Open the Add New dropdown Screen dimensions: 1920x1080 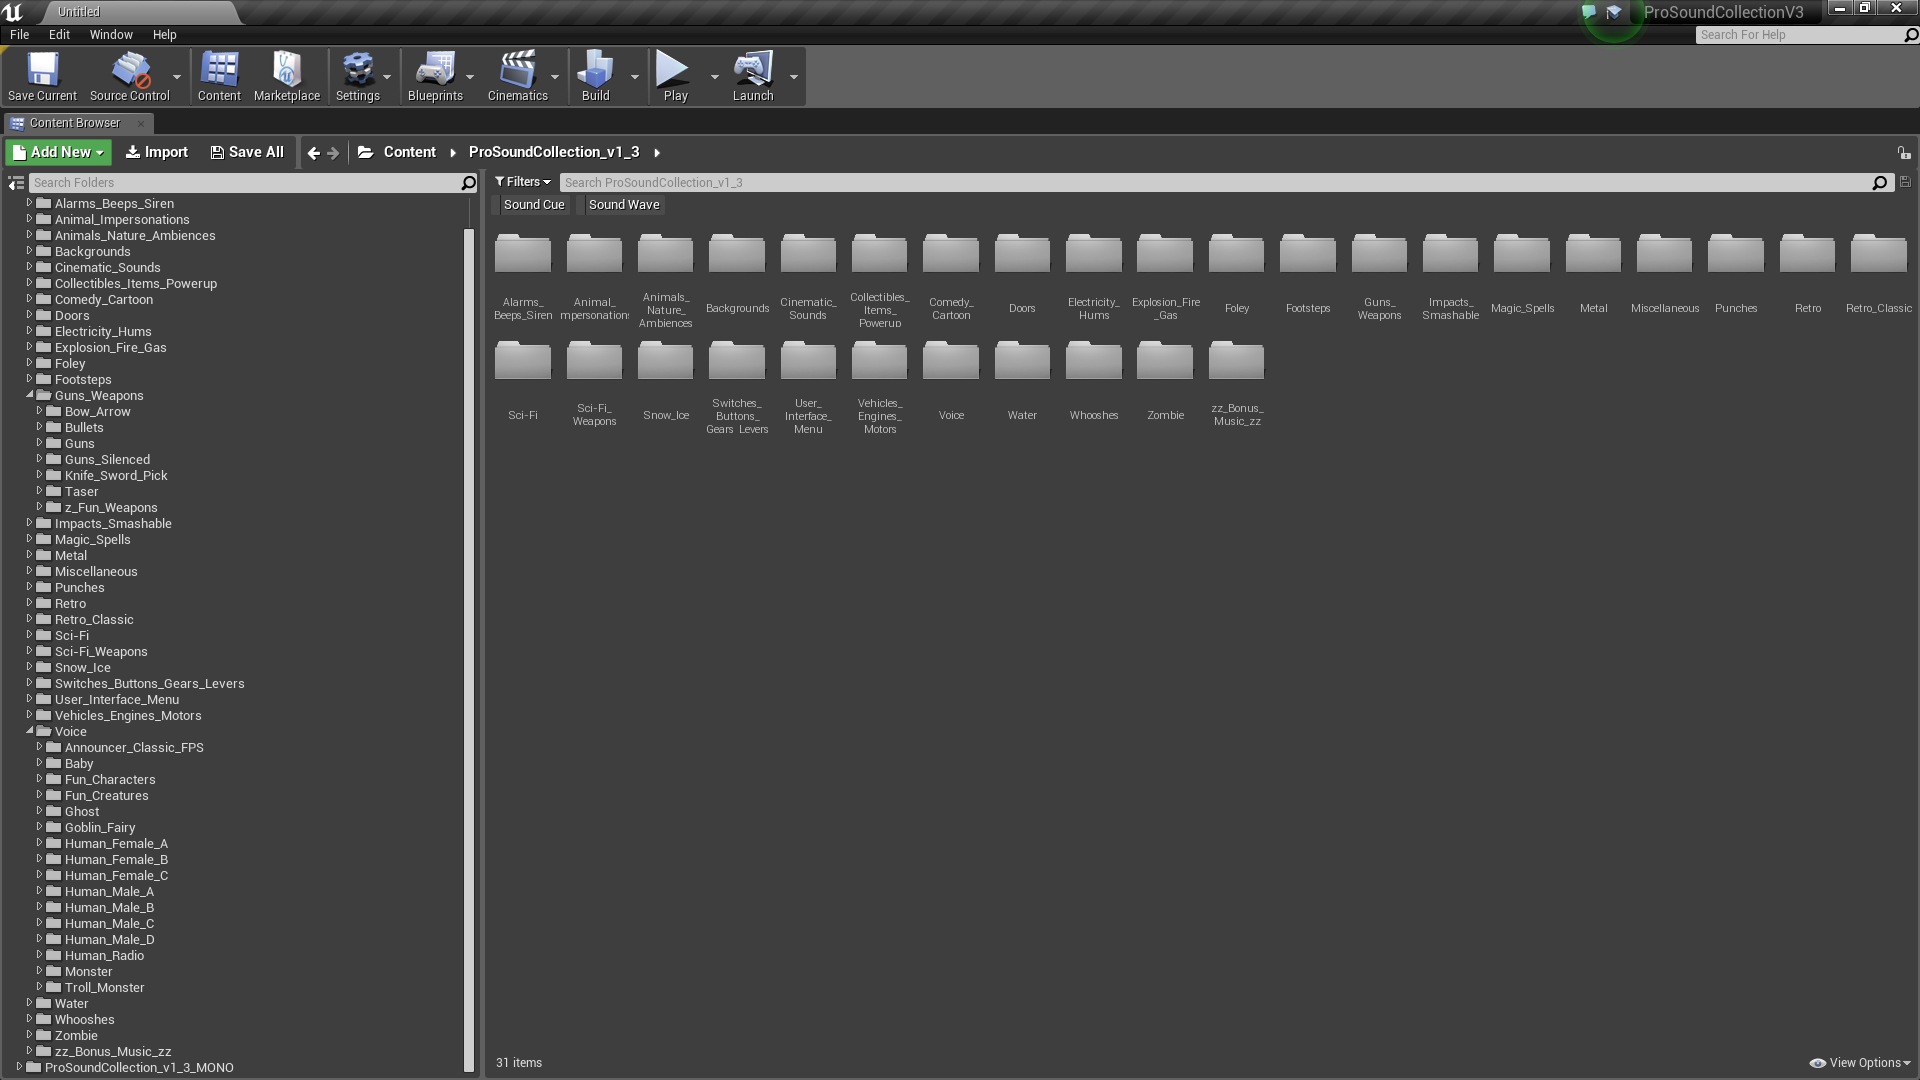pos(58,152)
